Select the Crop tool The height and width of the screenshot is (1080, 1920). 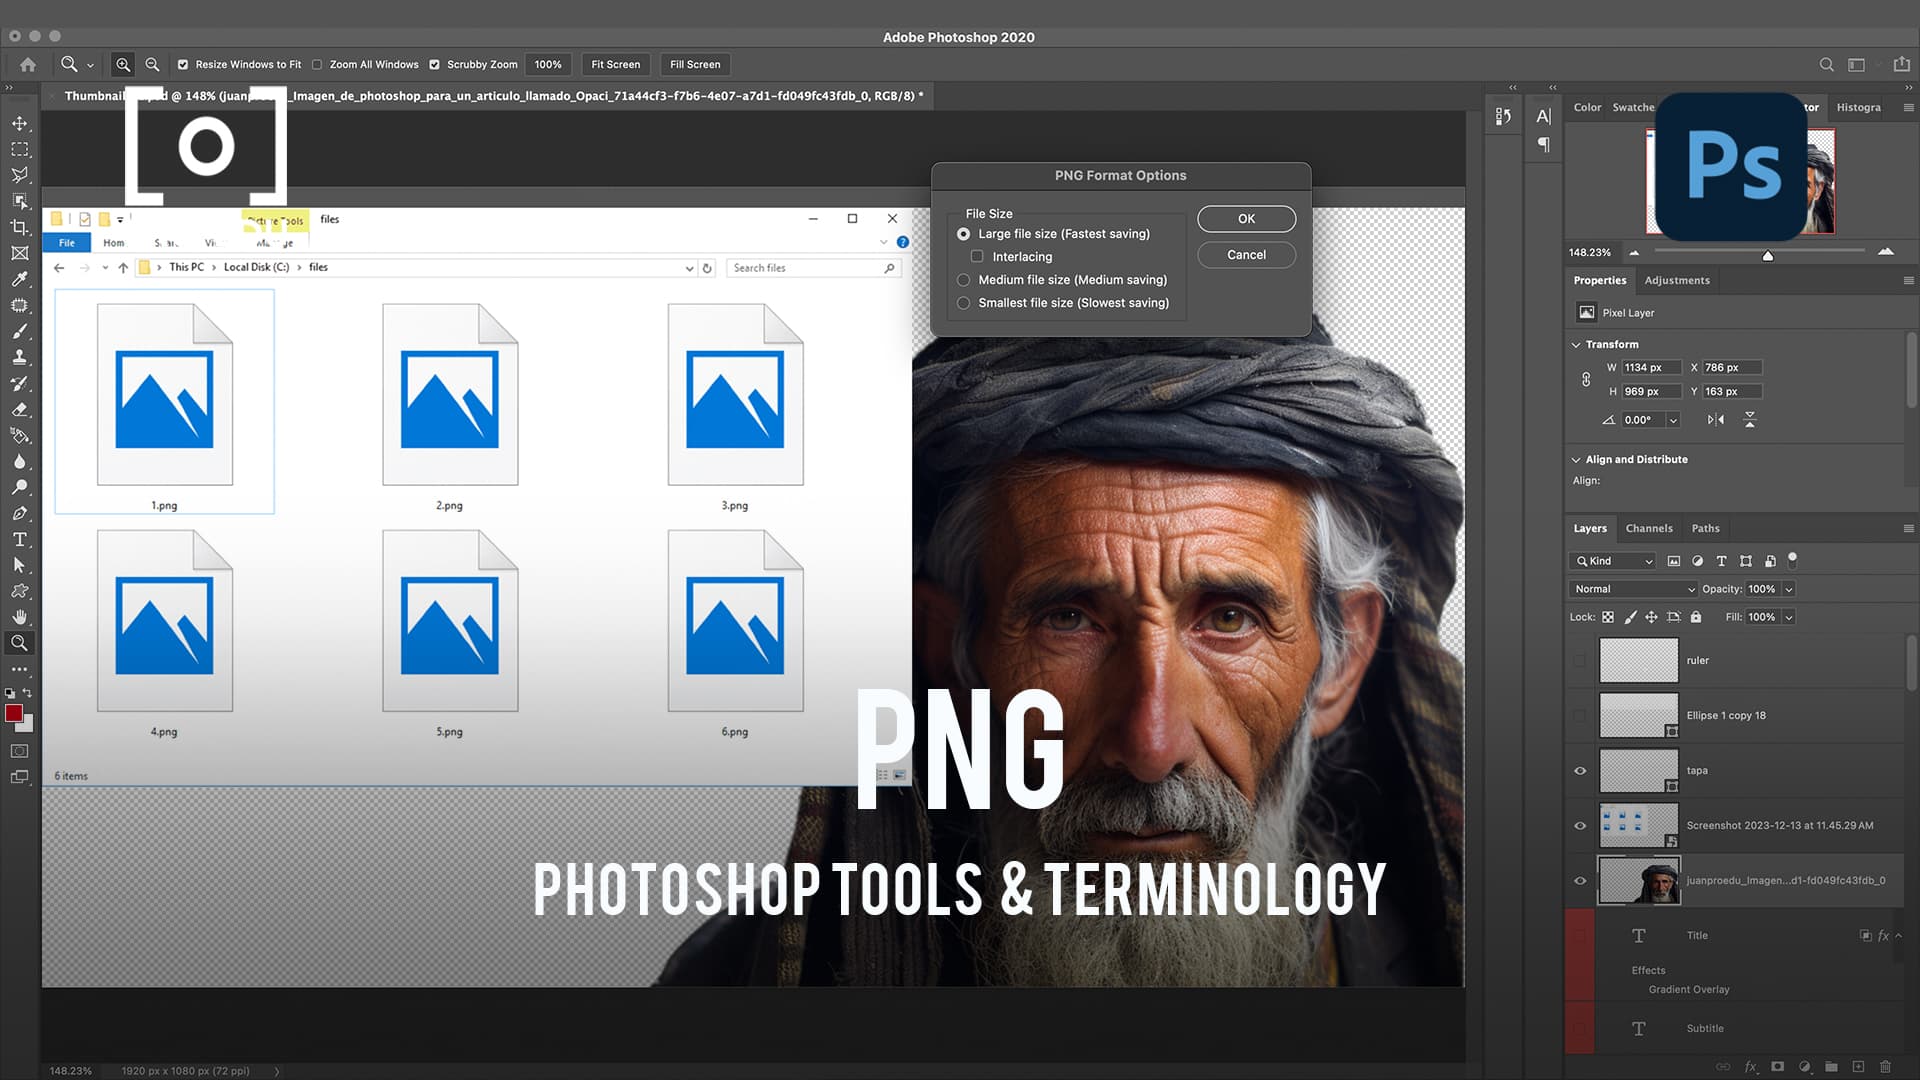pyautogui.click(x=20, y=227)
